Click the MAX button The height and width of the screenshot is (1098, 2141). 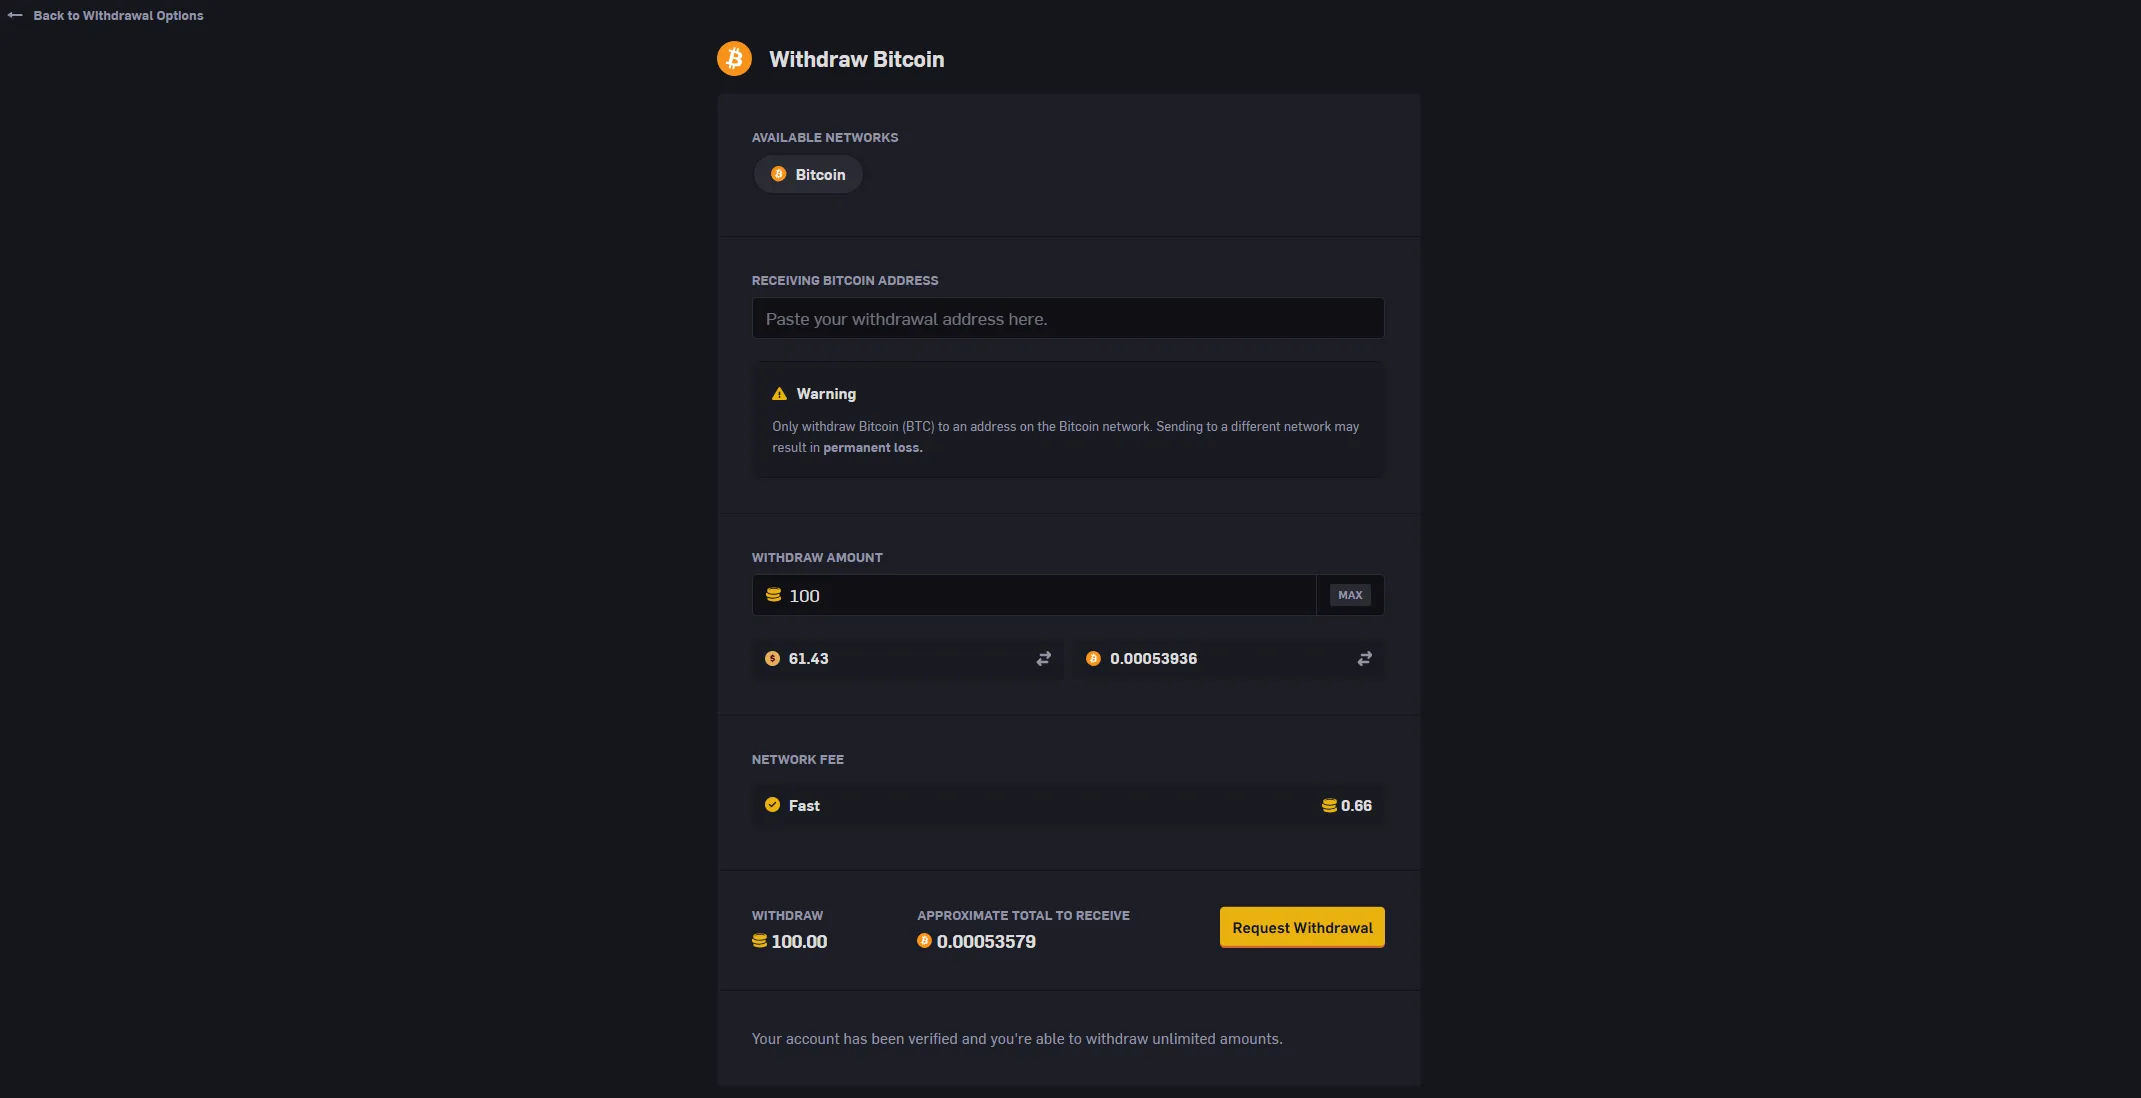tap(1349, 595)
